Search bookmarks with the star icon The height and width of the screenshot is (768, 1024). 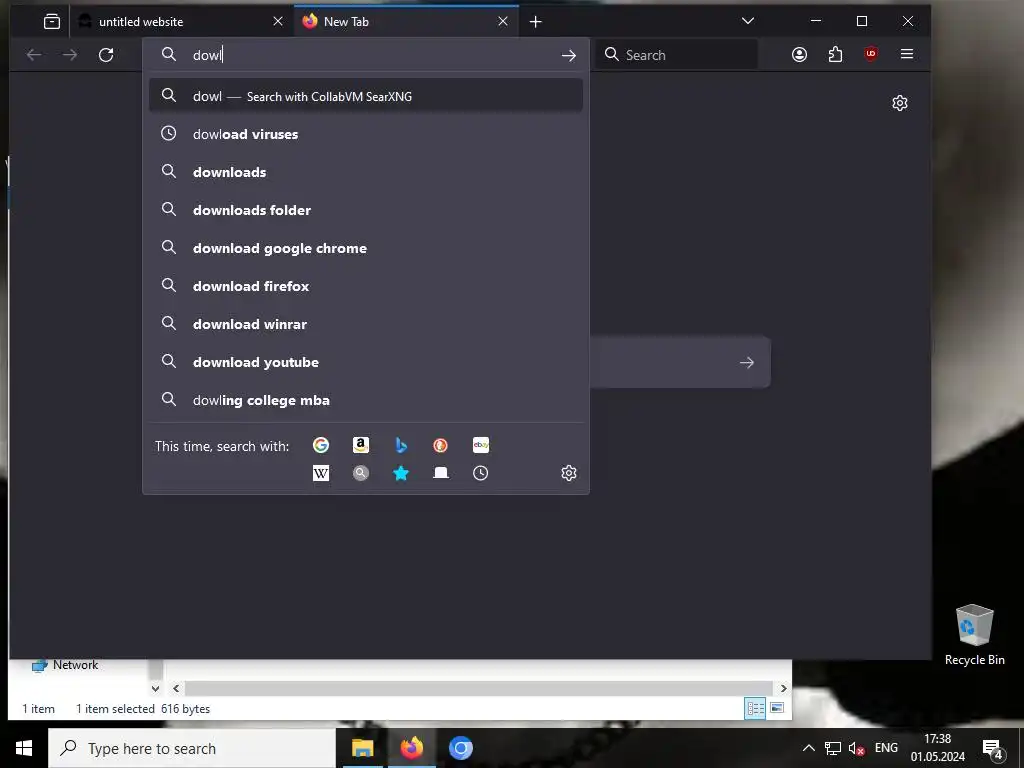coord(401,473)
